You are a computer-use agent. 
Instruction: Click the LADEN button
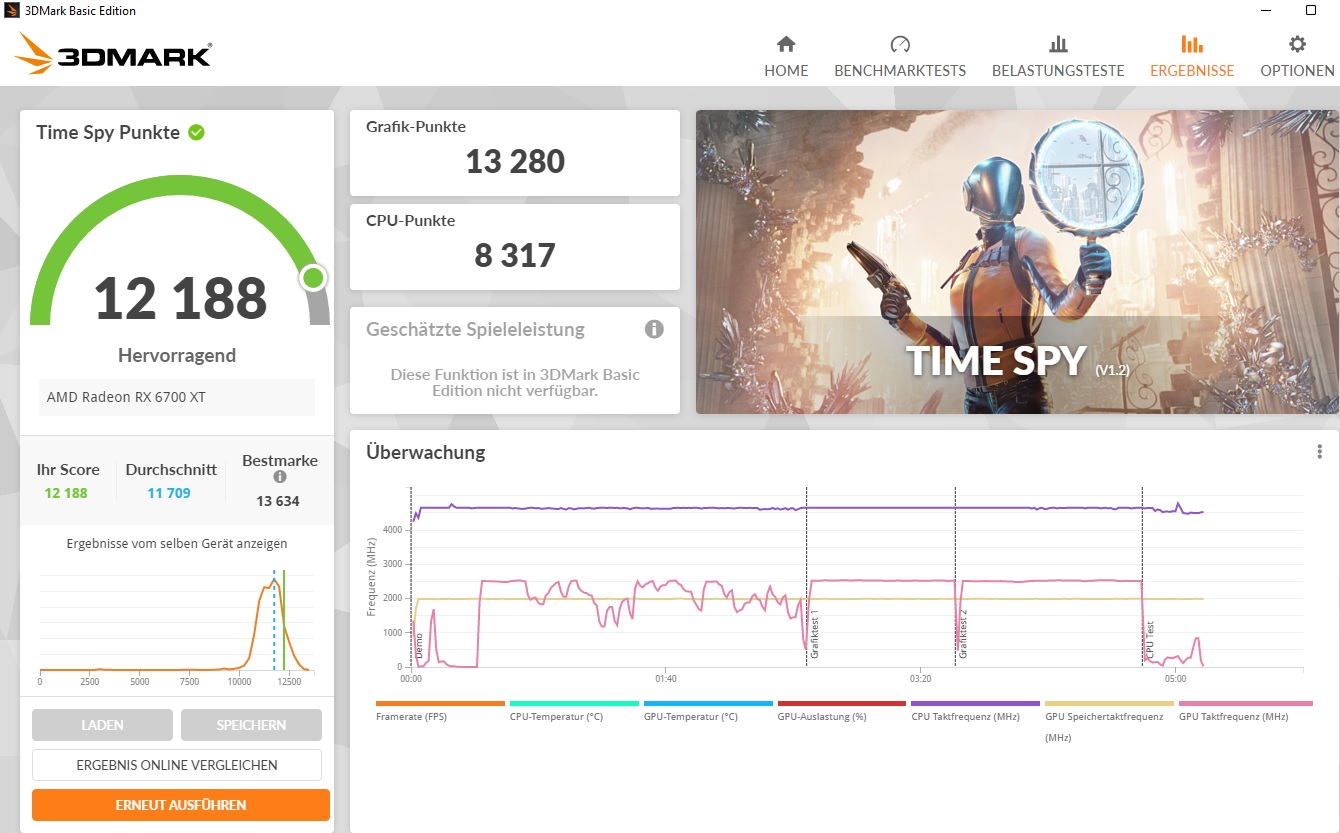click(102, 725)
